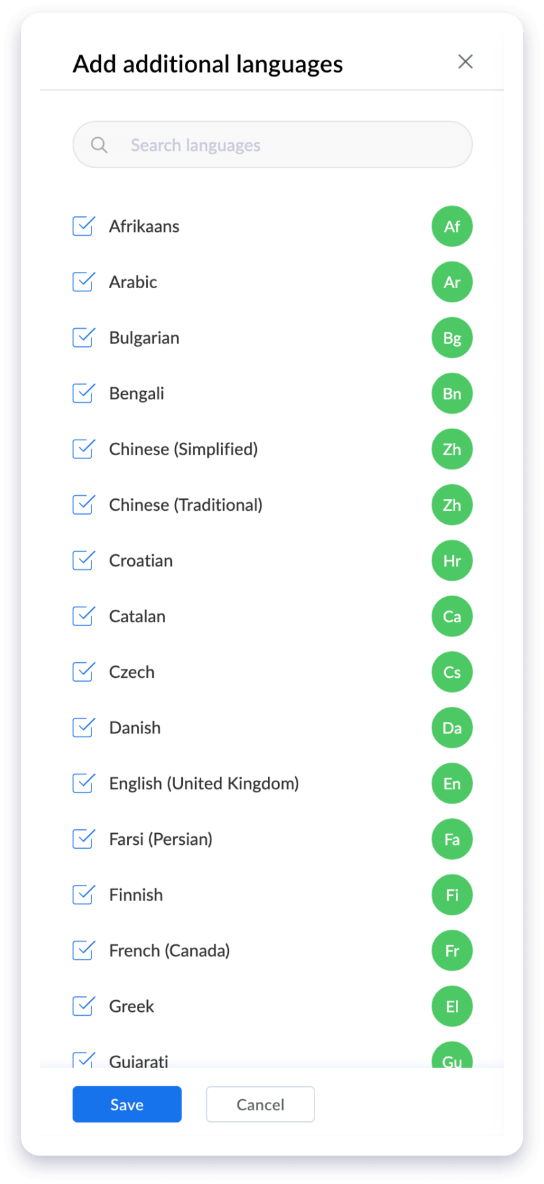Toggle the Chinese (Traditional) checkbox
544x1184 pixels.
(x=83, y=504)
